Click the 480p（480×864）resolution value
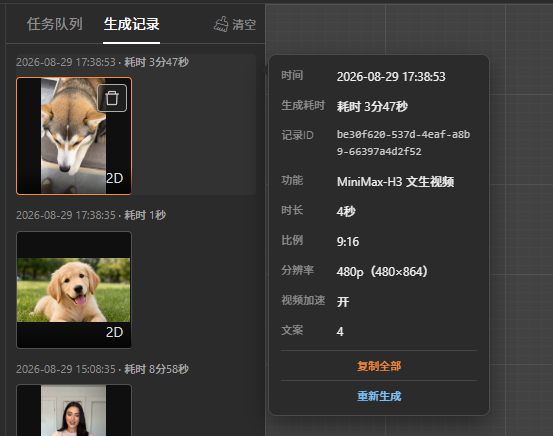 [x=382, y=272]
